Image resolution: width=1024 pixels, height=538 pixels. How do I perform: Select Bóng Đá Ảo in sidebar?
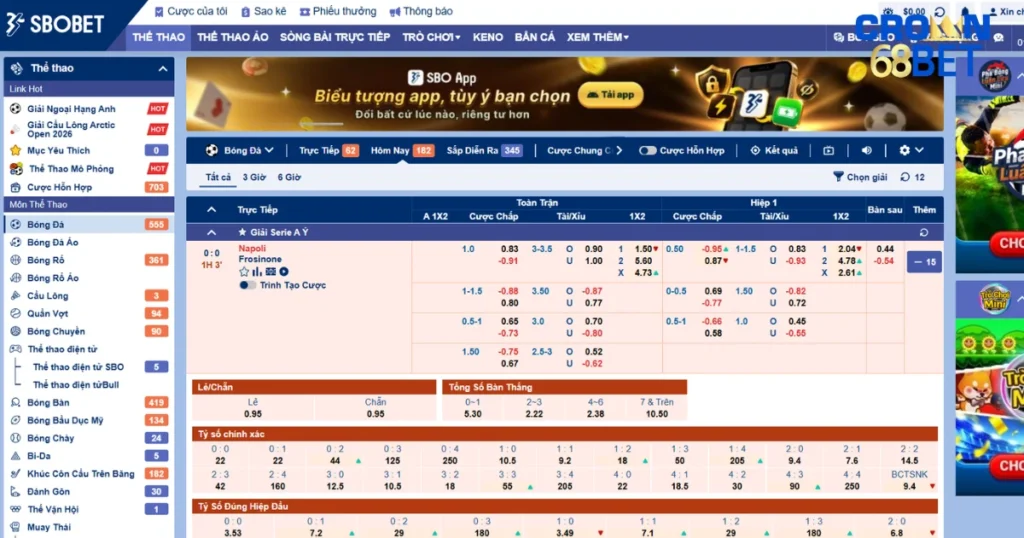coord(53,242)
